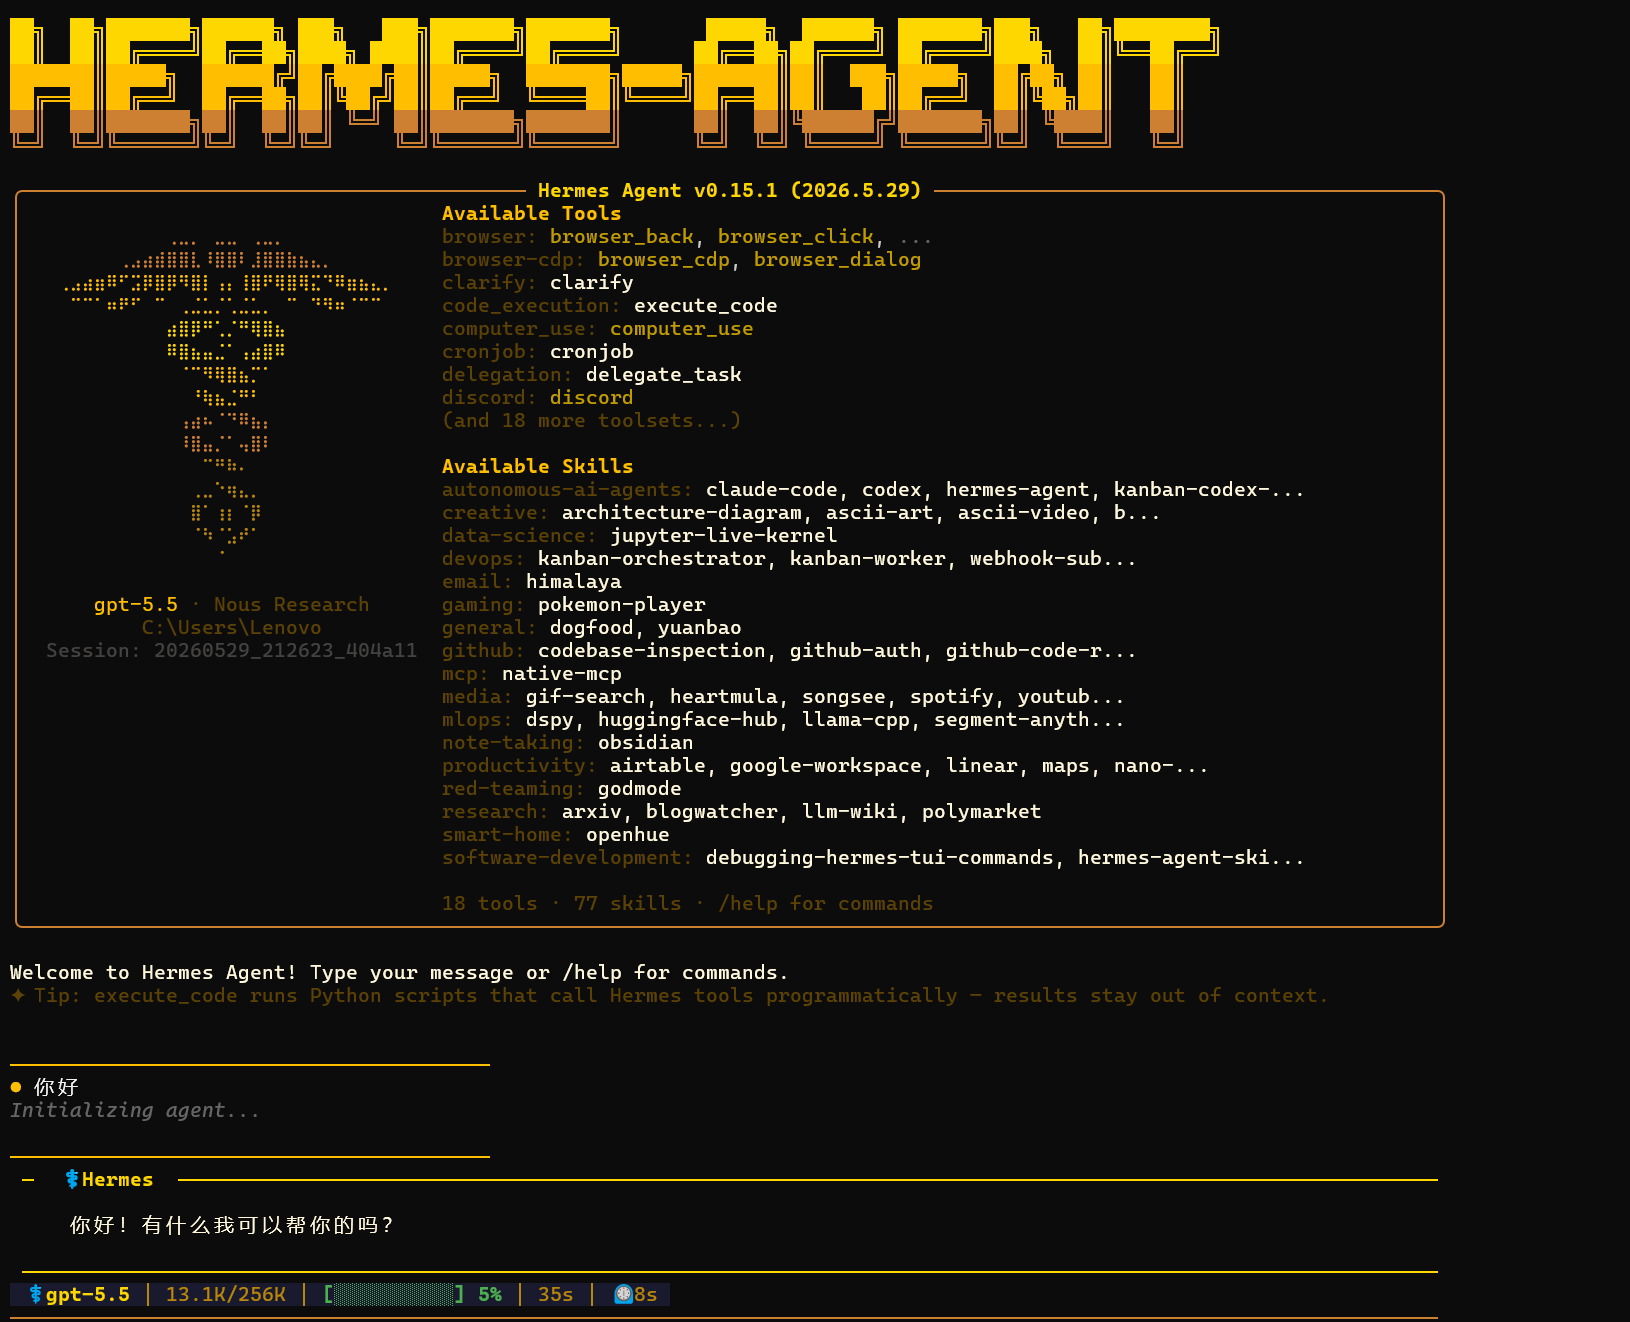Click the "obsidian" note-taking skill
1630x1322 pixels.
(x=646, y=743)
